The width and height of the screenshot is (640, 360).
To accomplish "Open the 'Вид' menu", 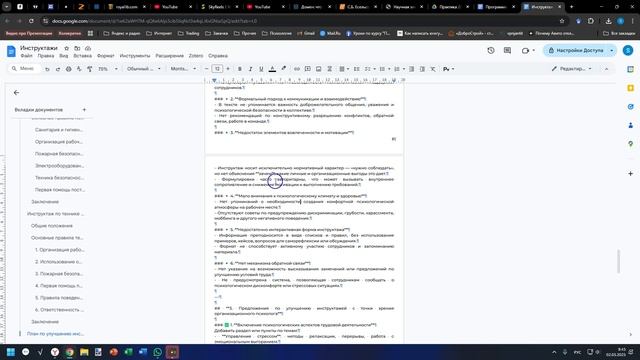I will click(64, 56).
